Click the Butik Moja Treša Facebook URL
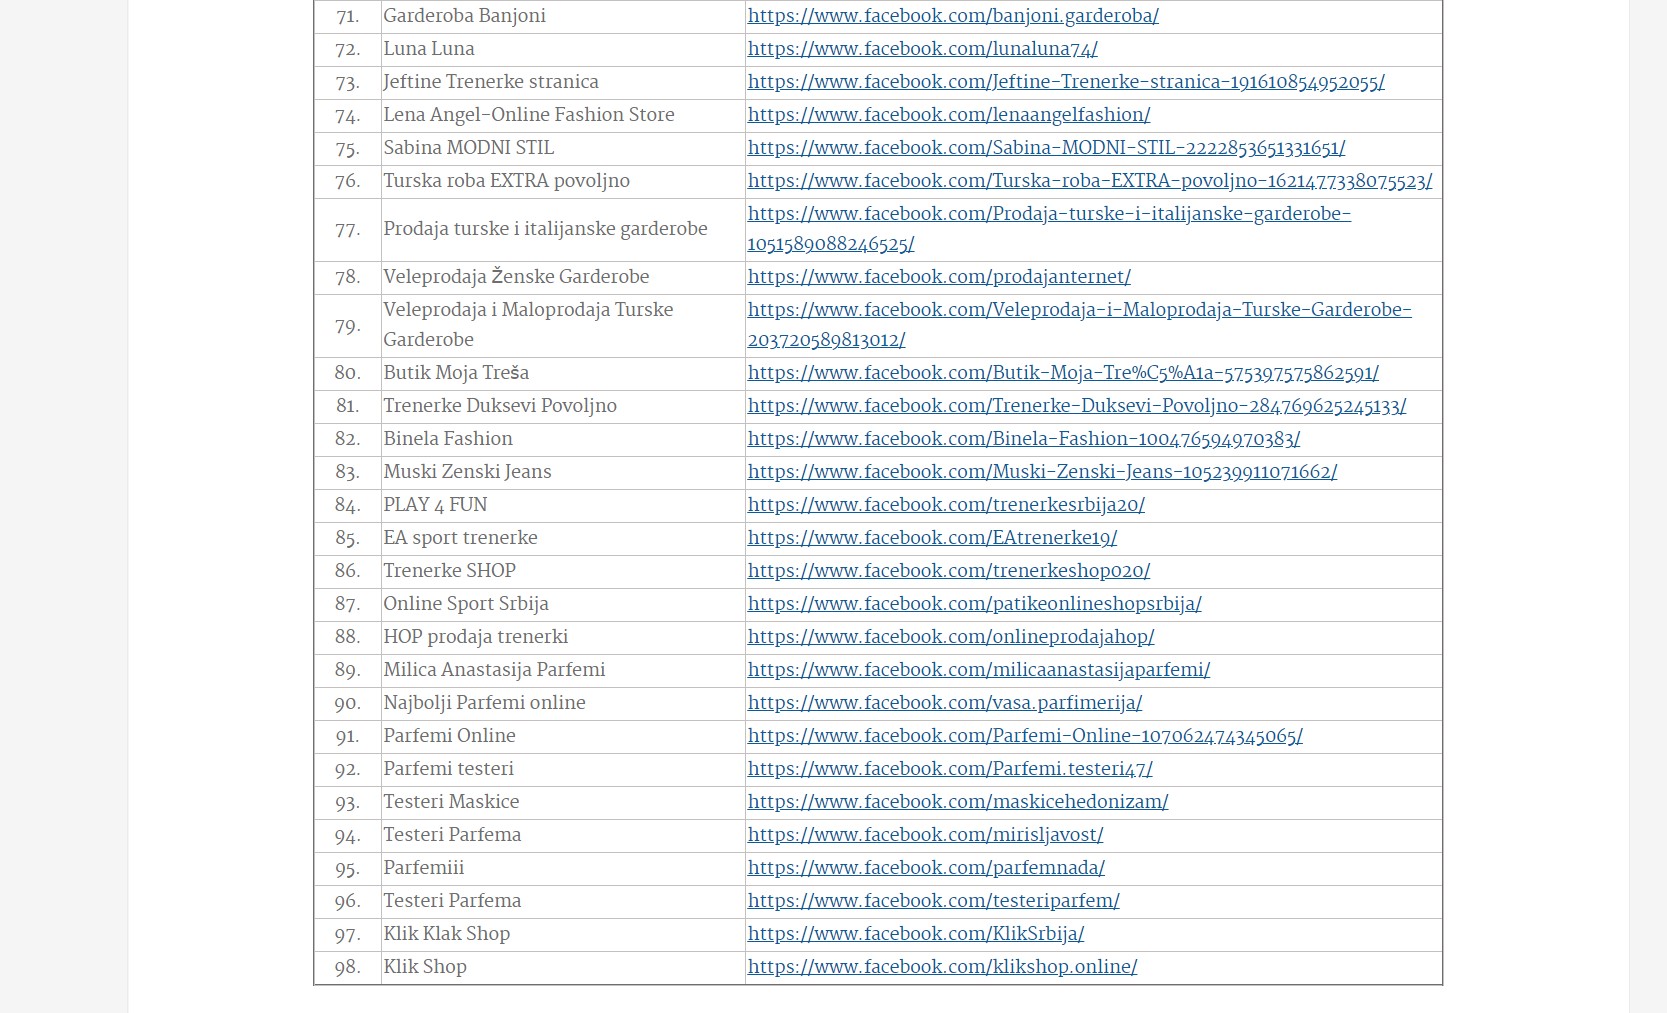This screenshot has width=1667, height=1013. coord(1062,373)
